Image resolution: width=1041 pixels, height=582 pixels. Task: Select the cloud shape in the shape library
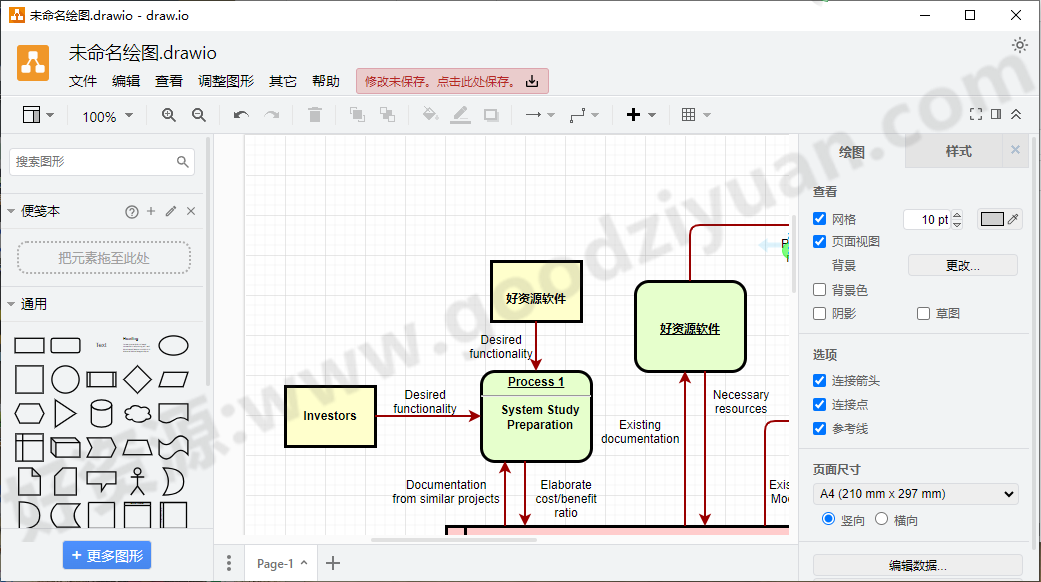click(139, 414)
